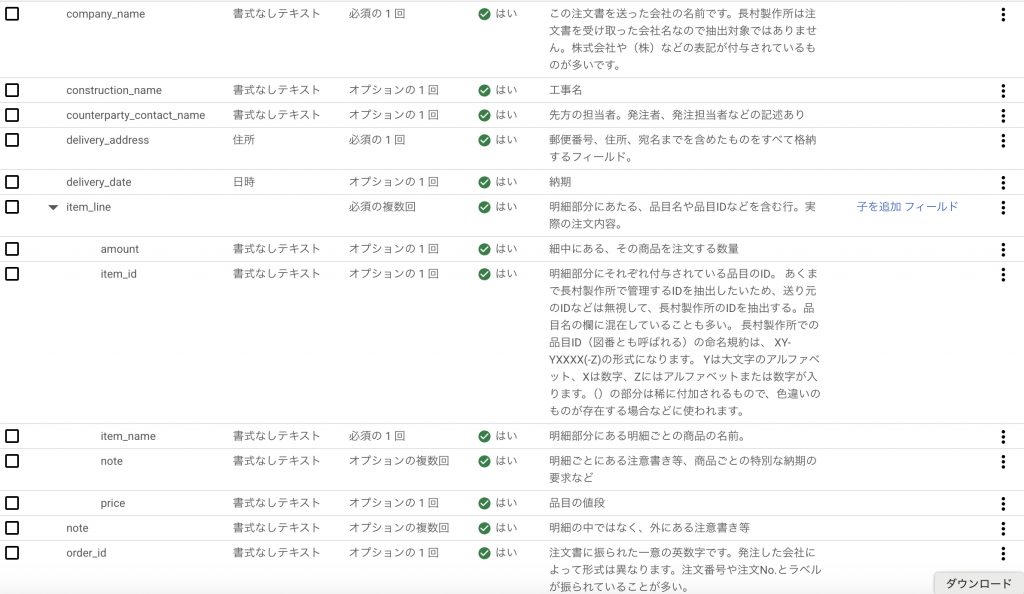
Task: Click the ダウンロード button
Action: click(x=978, y=584)
